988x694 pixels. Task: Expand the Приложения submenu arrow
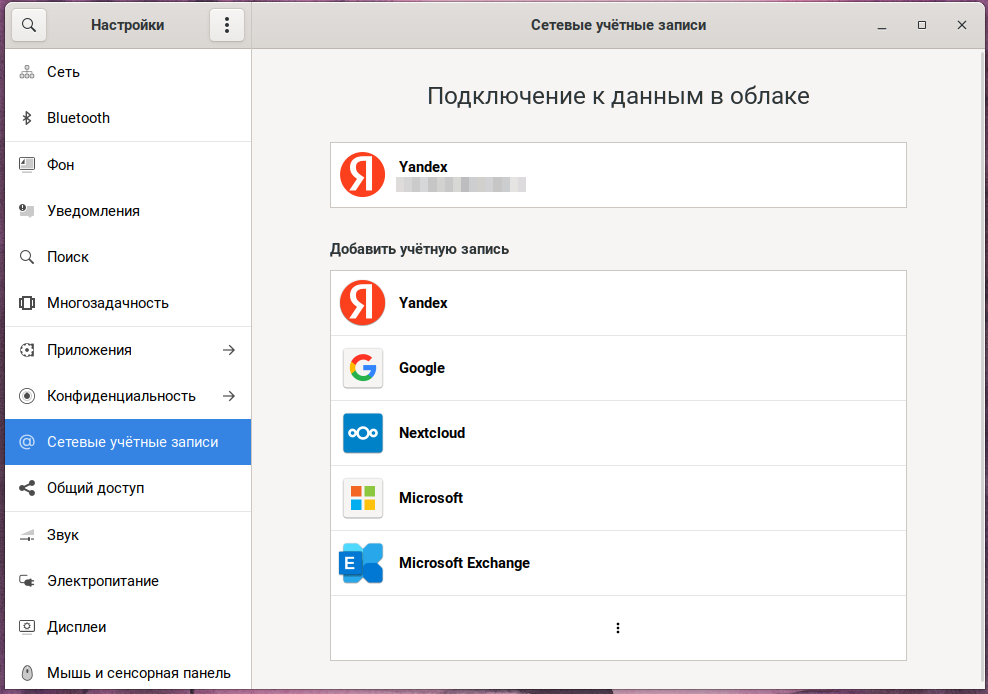pos(229,350)
